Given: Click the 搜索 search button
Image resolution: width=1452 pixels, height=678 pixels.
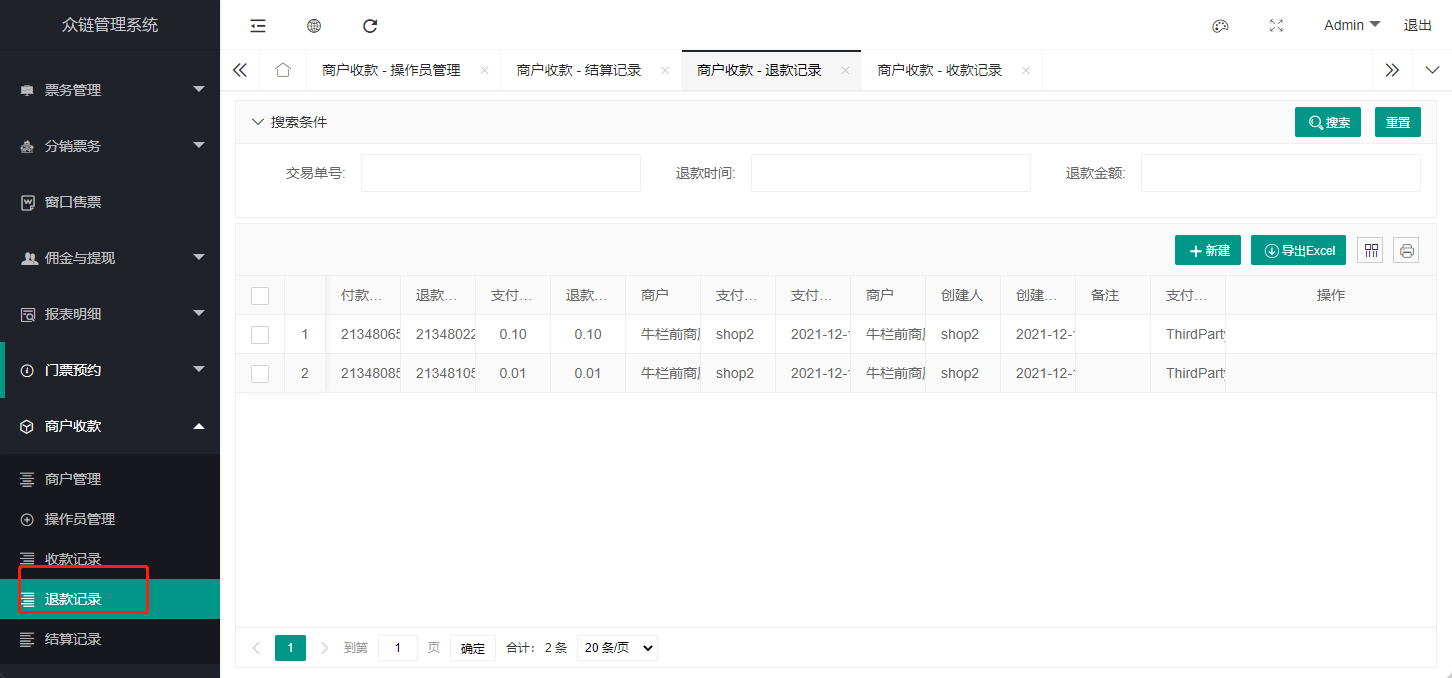Looking at the screenshot, I should click(x=1327, y=121).
